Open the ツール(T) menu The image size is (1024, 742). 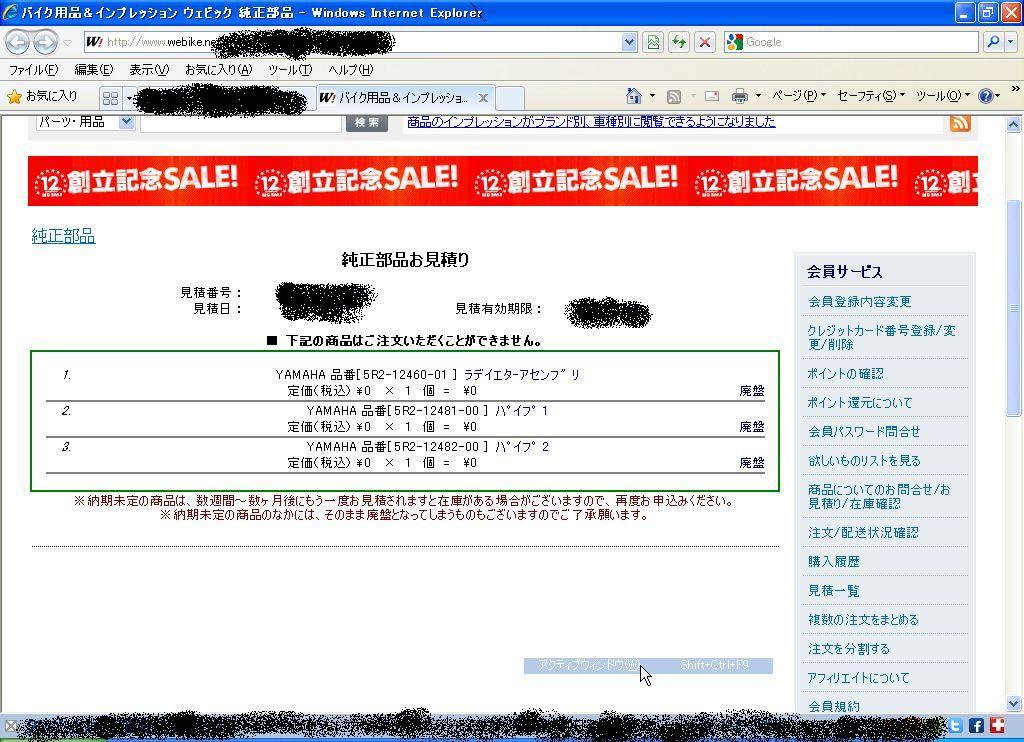pos(290,70)
